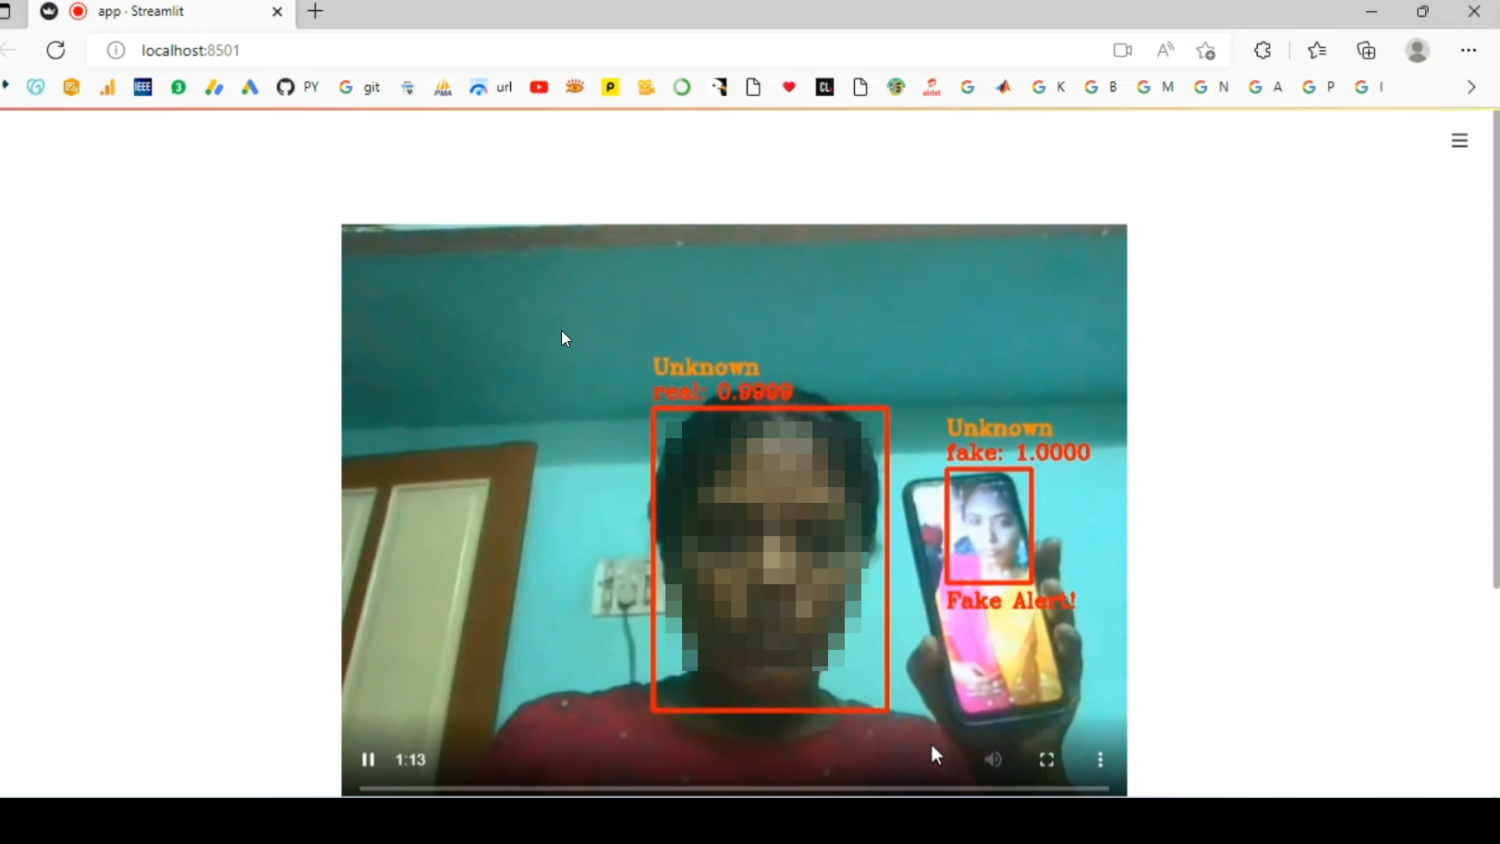Open the orange bar chart bookmark

tap(107, 88)
